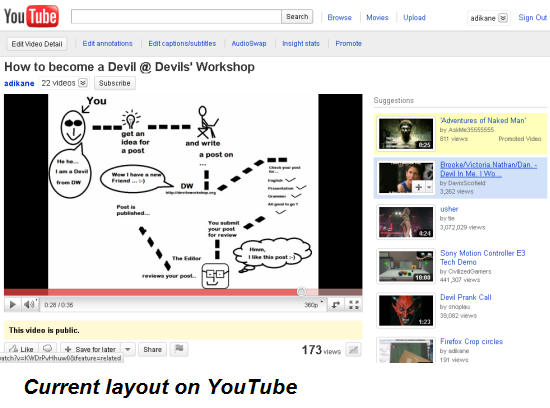Mute the video with the speaker icon

point(30,305)
